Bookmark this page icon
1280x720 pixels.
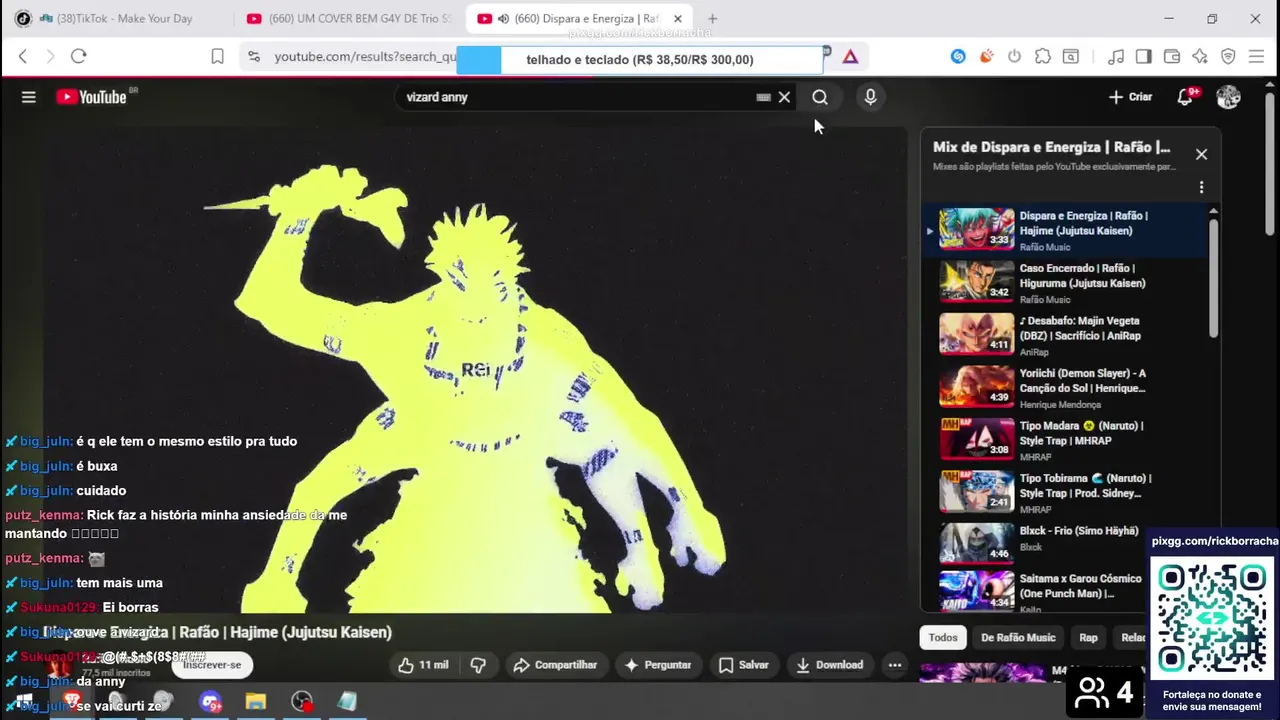(217, 57)
